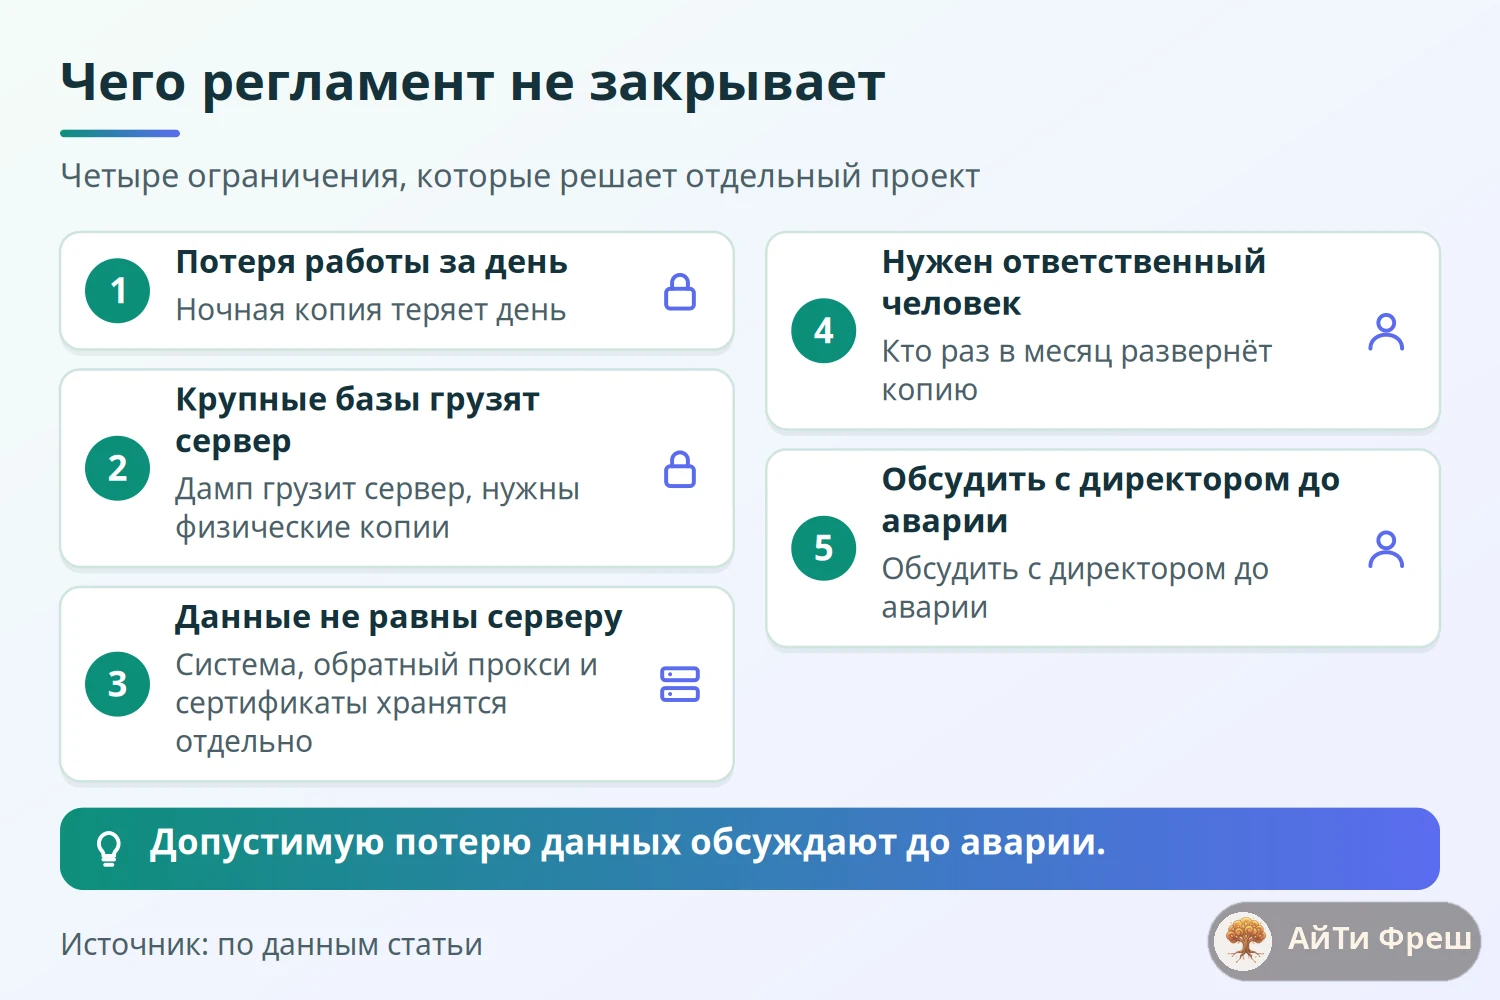
Task: Click the lock icon in "Крупные базы грузят сервер" card
Action: pyautogui.click(x=680, y=468)
